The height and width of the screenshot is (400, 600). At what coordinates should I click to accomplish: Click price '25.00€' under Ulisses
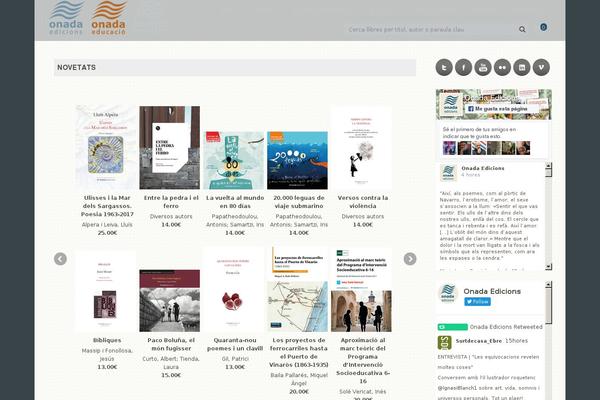[107, 233]
